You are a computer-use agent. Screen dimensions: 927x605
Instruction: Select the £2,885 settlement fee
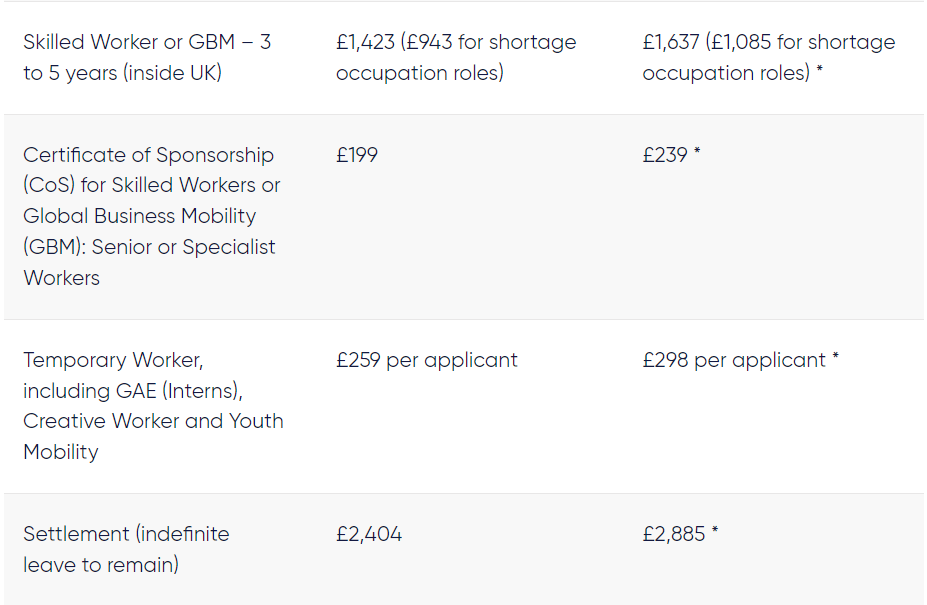tap(674, 534)
